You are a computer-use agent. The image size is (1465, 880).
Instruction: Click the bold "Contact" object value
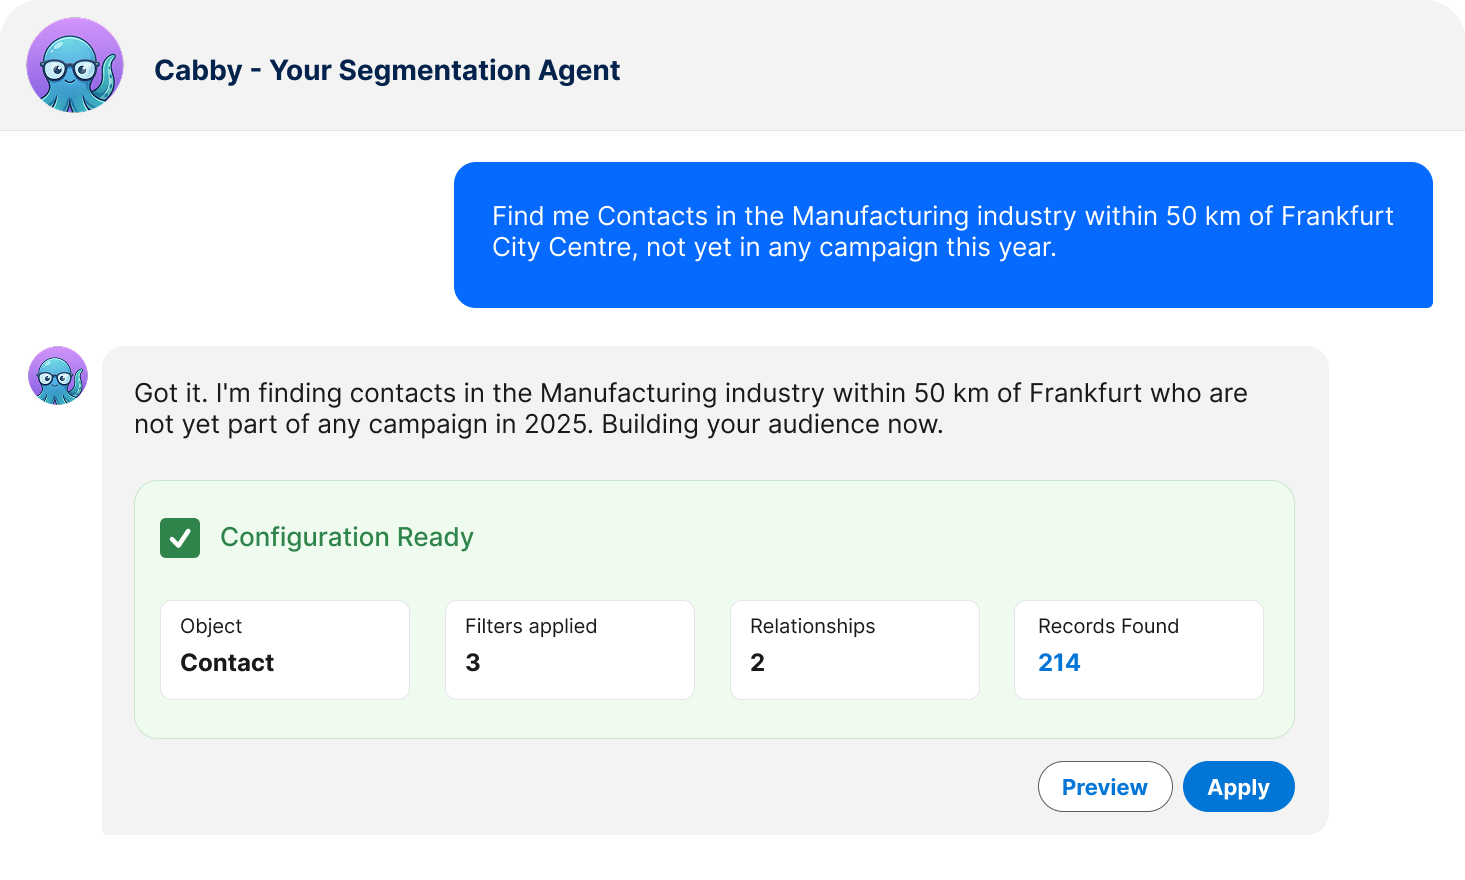(x=227, y=663)
